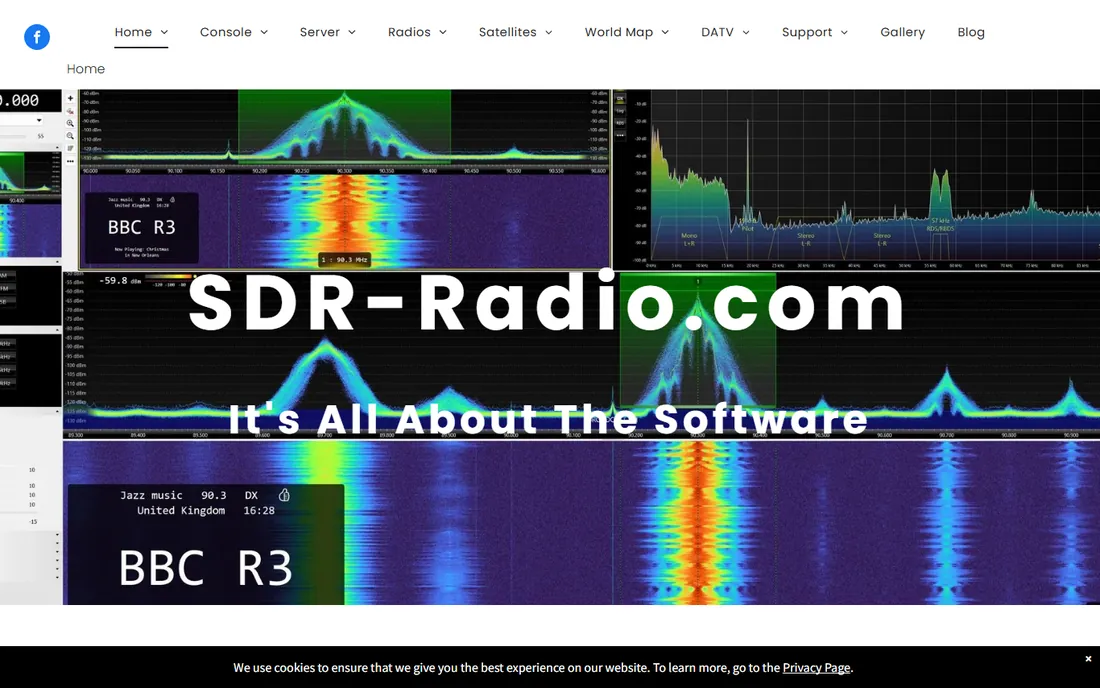Image resolution: width=1100 pixels, height=688 pixels.
Task: Expand the Radios dropdown chevron
Action: click(443, 32)
